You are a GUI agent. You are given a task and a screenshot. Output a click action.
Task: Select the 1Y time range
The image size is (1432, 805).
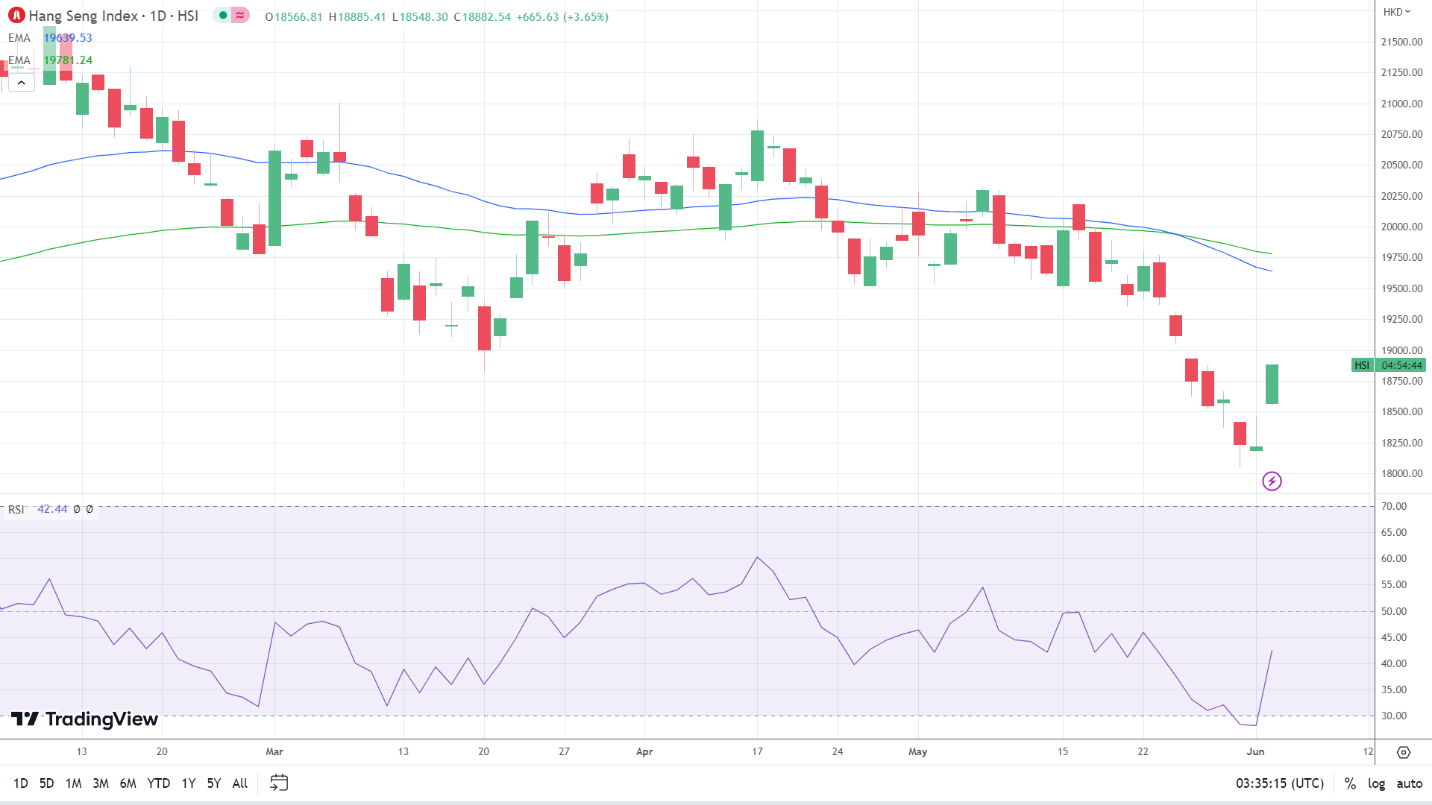pos(188,783)
